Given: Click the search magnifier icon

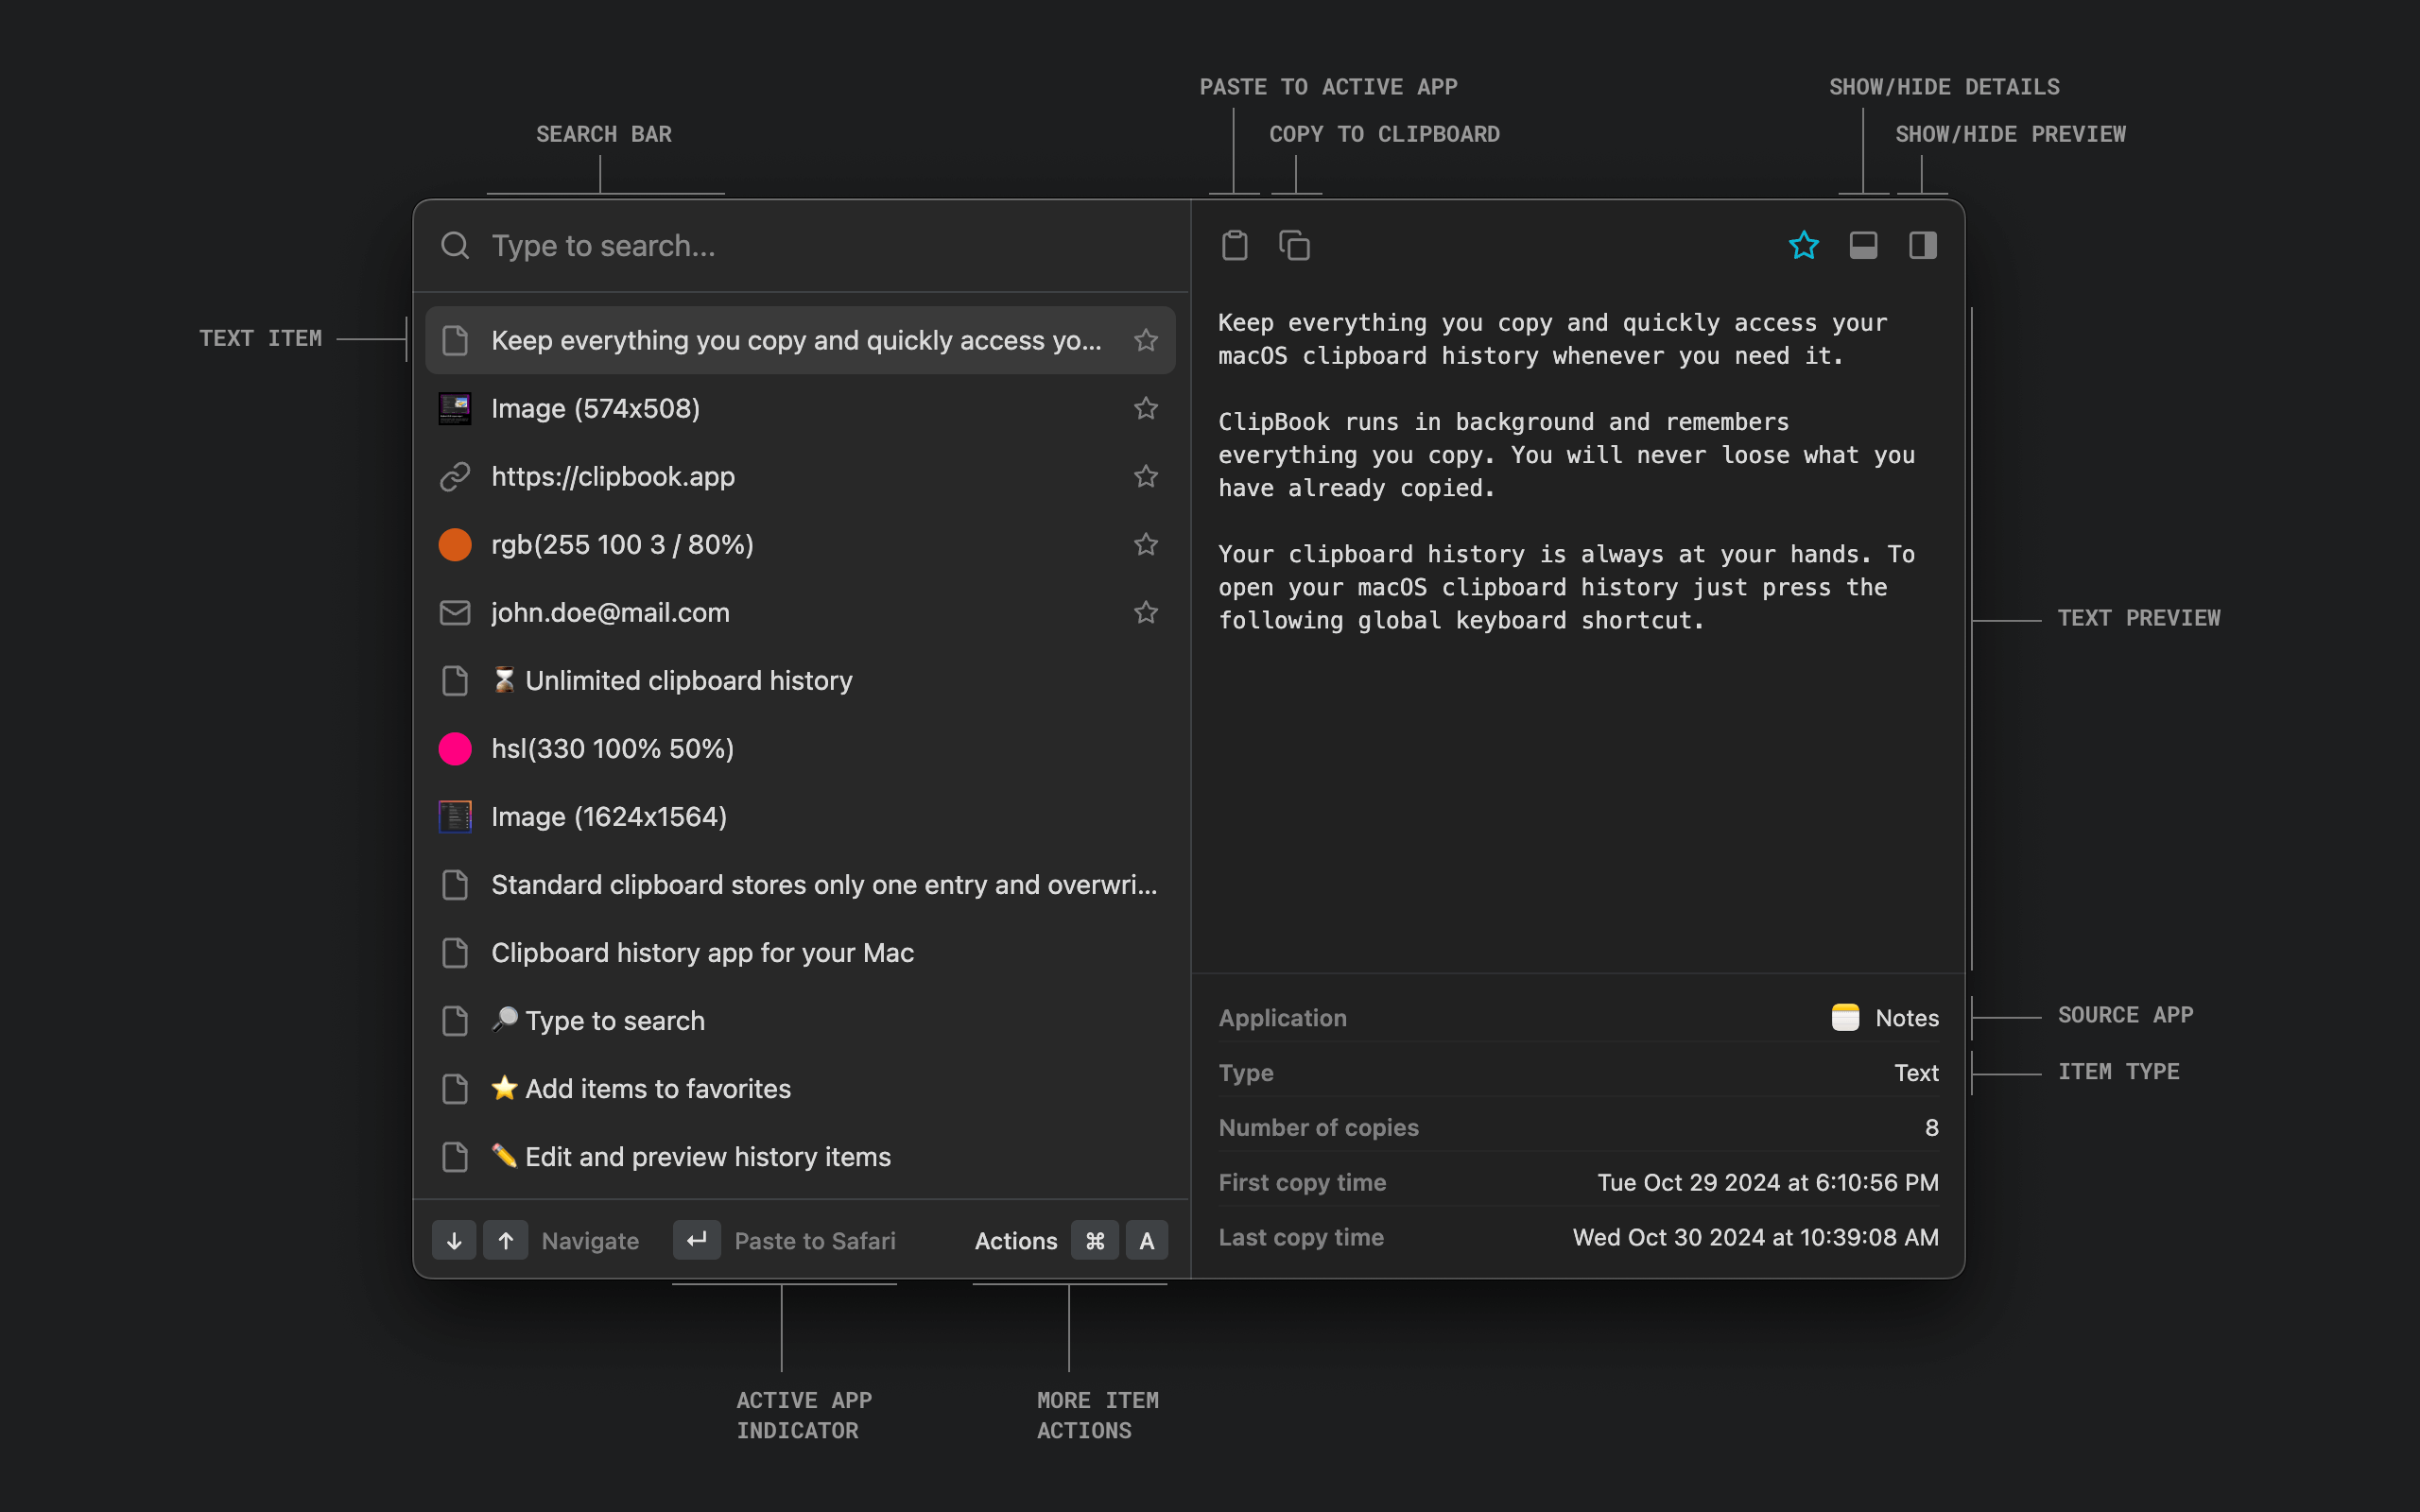Looking at the screenshot, I should tap(455, 245).
